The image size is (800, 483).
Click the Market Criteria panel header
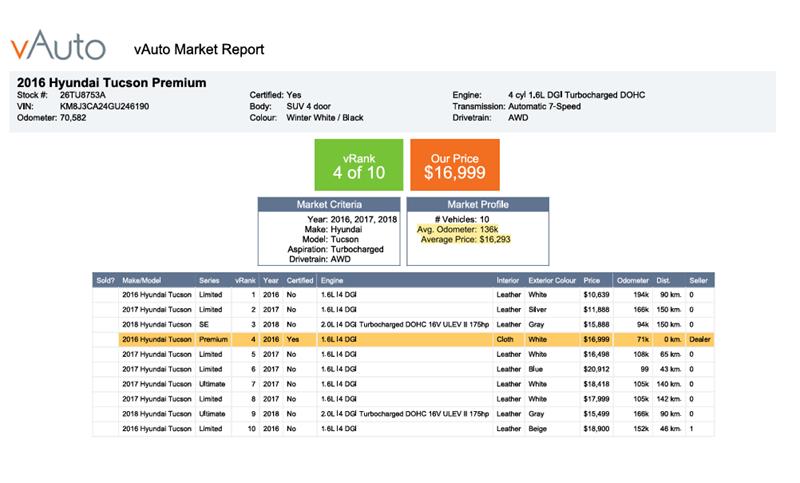click(329, 205)
